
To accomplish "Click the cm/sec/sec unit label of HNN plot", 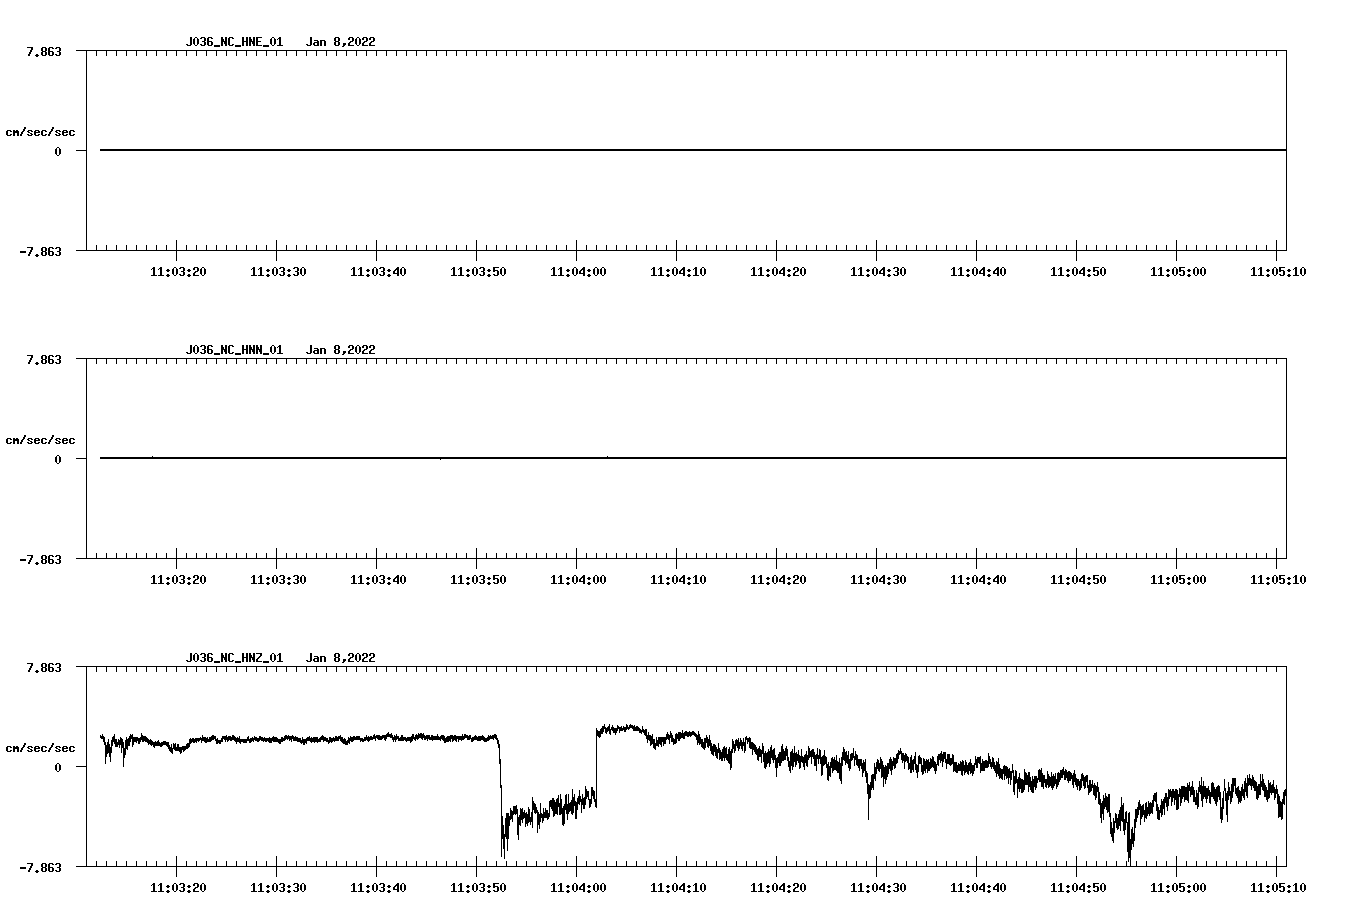I will pos(41,440).
